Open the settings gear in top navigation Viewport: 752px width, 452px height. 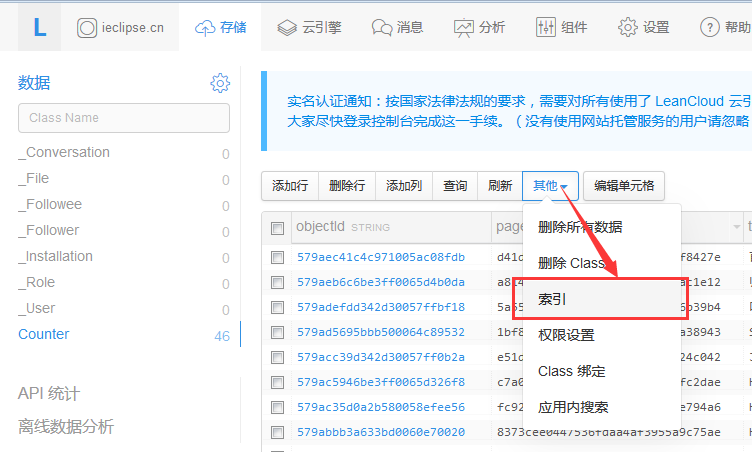pos(628,27)
